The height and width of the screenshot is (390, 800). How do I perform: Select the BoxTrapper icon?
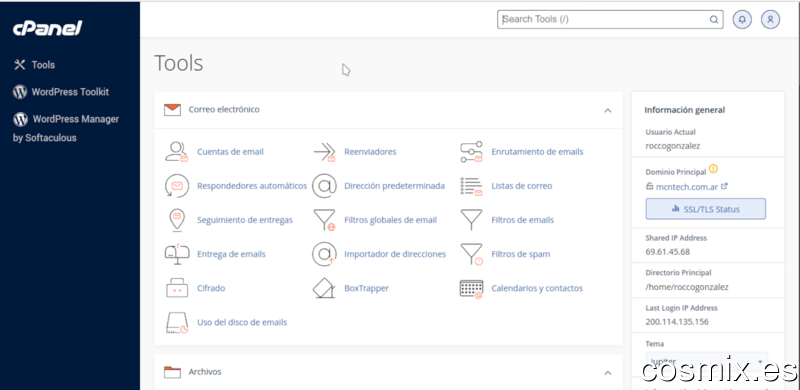click(x=324, y=288)
